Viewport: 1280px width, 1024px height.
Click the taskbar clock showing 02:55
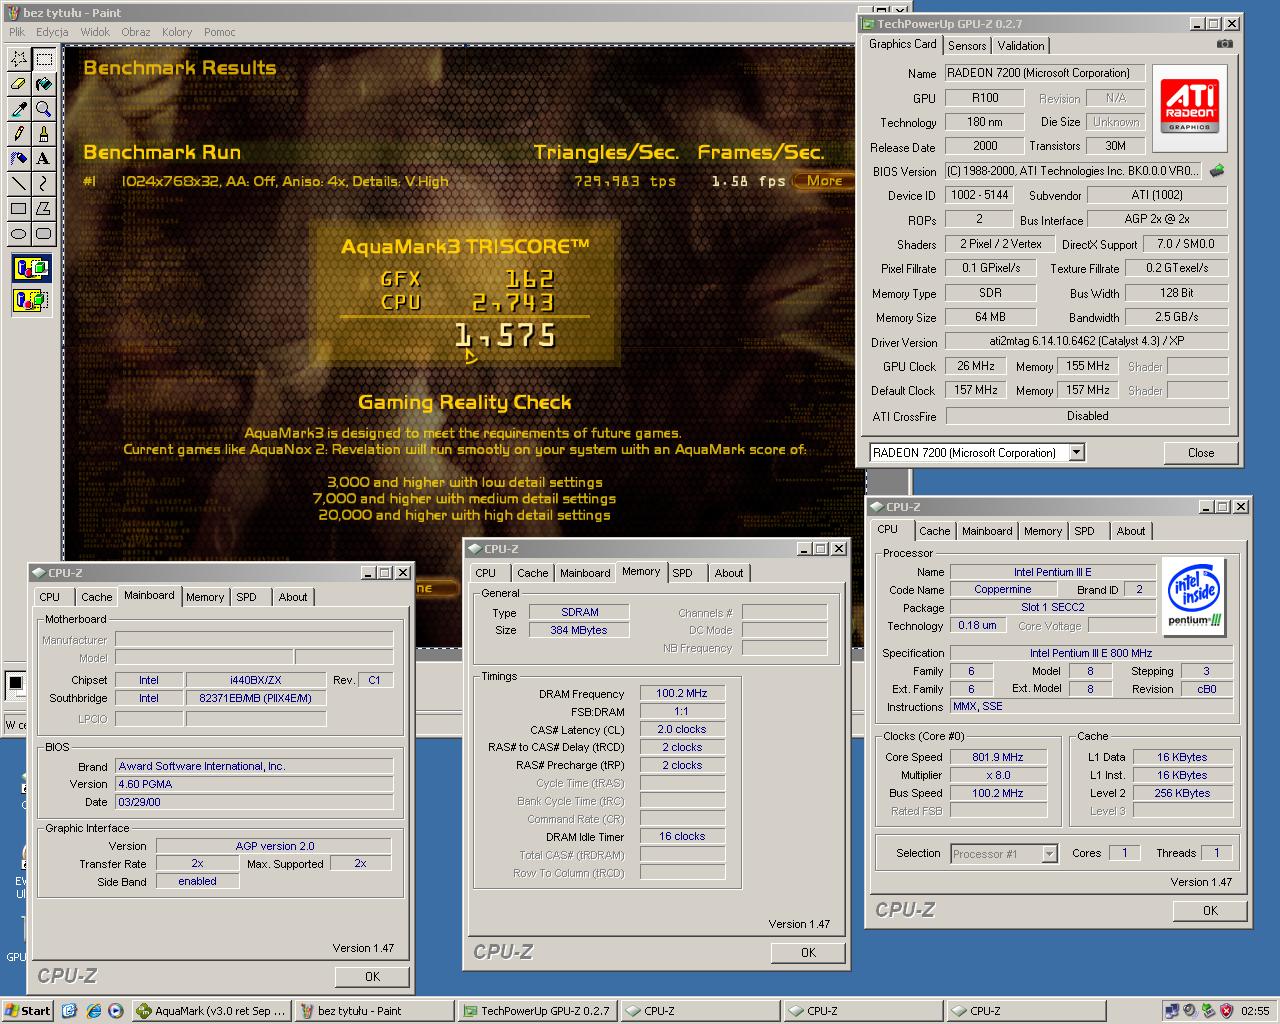[x=1255, y=1011]
